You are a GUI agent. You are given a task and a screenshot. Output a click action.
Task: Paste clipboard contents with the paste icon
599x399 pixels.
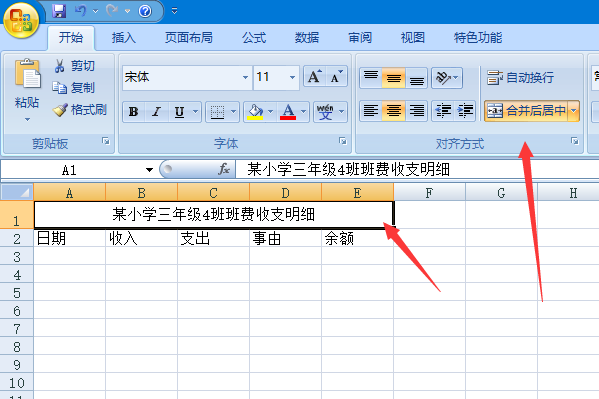pos(27,73)
